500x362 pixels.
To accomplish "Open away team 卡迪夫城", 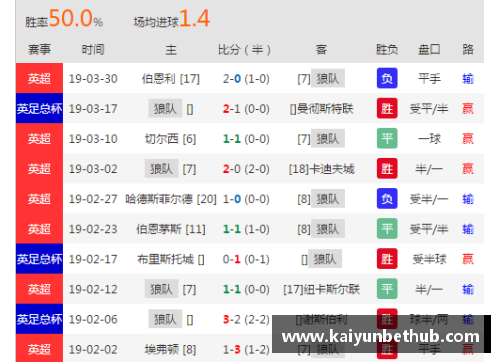I will [332, 169].
